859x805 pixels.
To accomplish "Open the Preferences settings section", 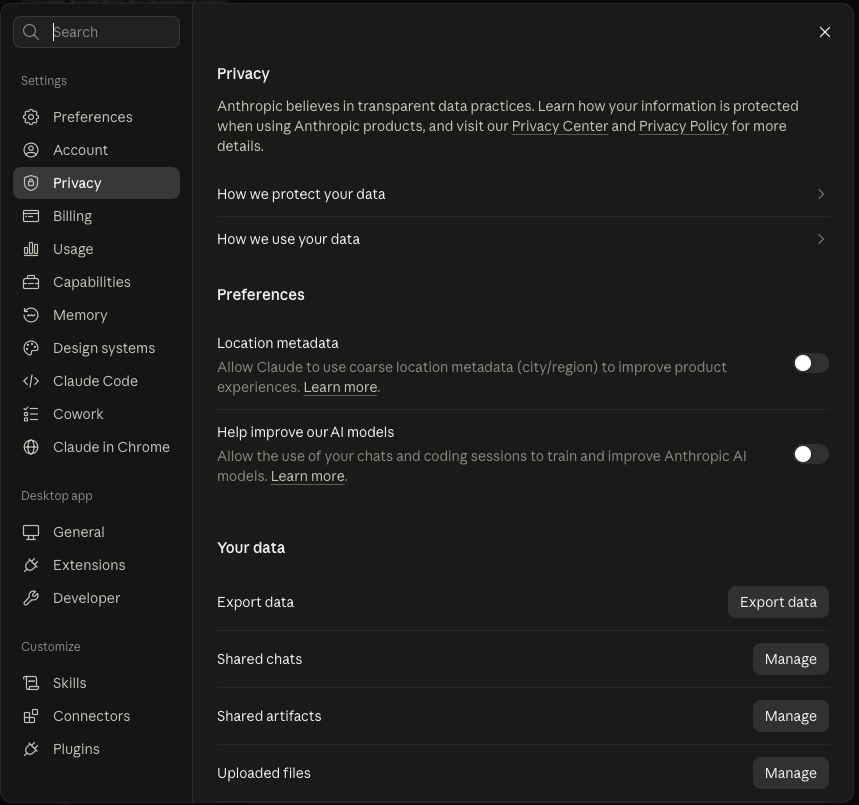I will pyautogui.click(x=96, y=117).
